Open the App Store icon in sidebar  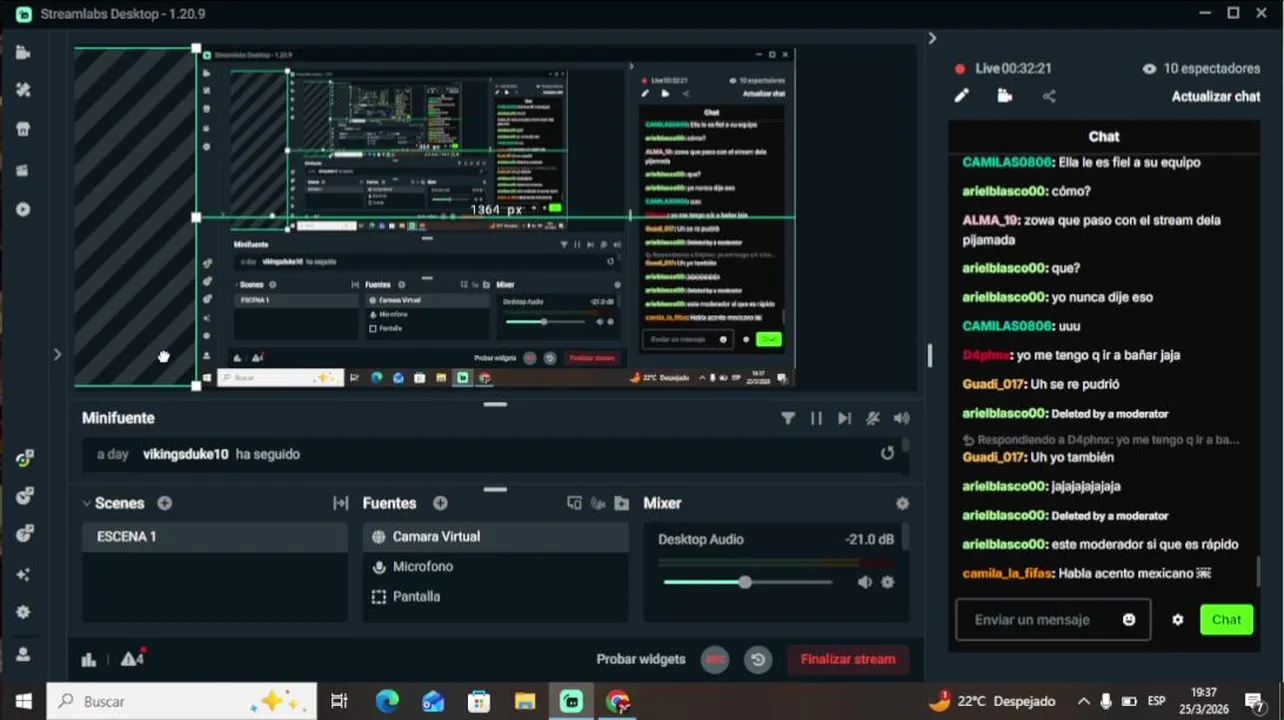tap(23, 130)
